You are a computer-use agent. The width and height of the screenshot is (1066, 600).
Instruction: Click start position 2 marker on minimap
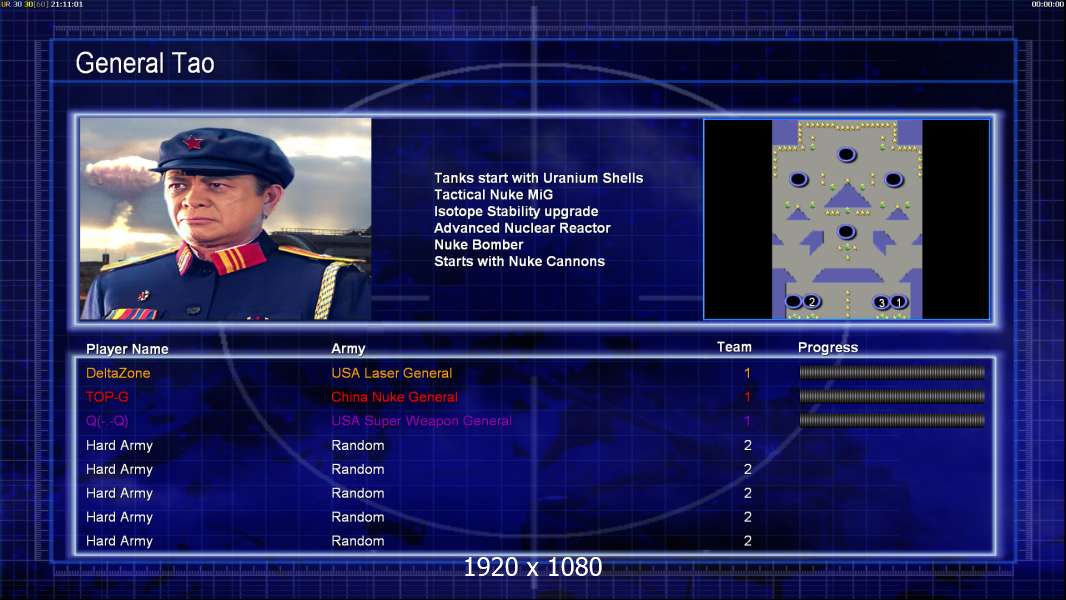(x=811, y=302)
